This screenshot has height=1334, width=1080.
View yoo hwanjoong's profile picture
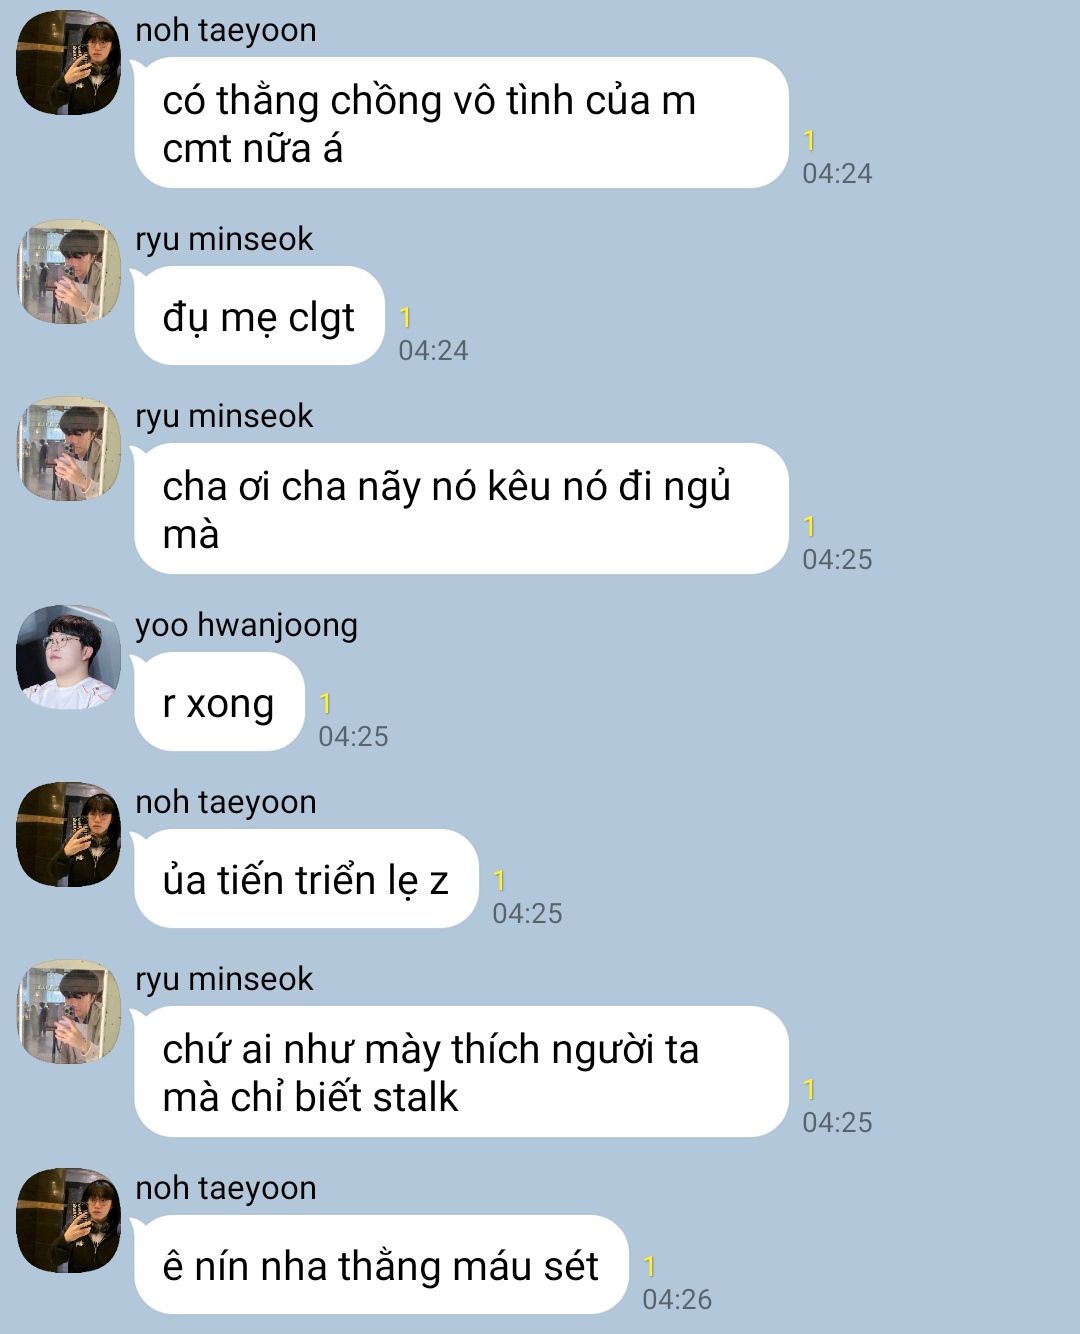tap(69, 658)
